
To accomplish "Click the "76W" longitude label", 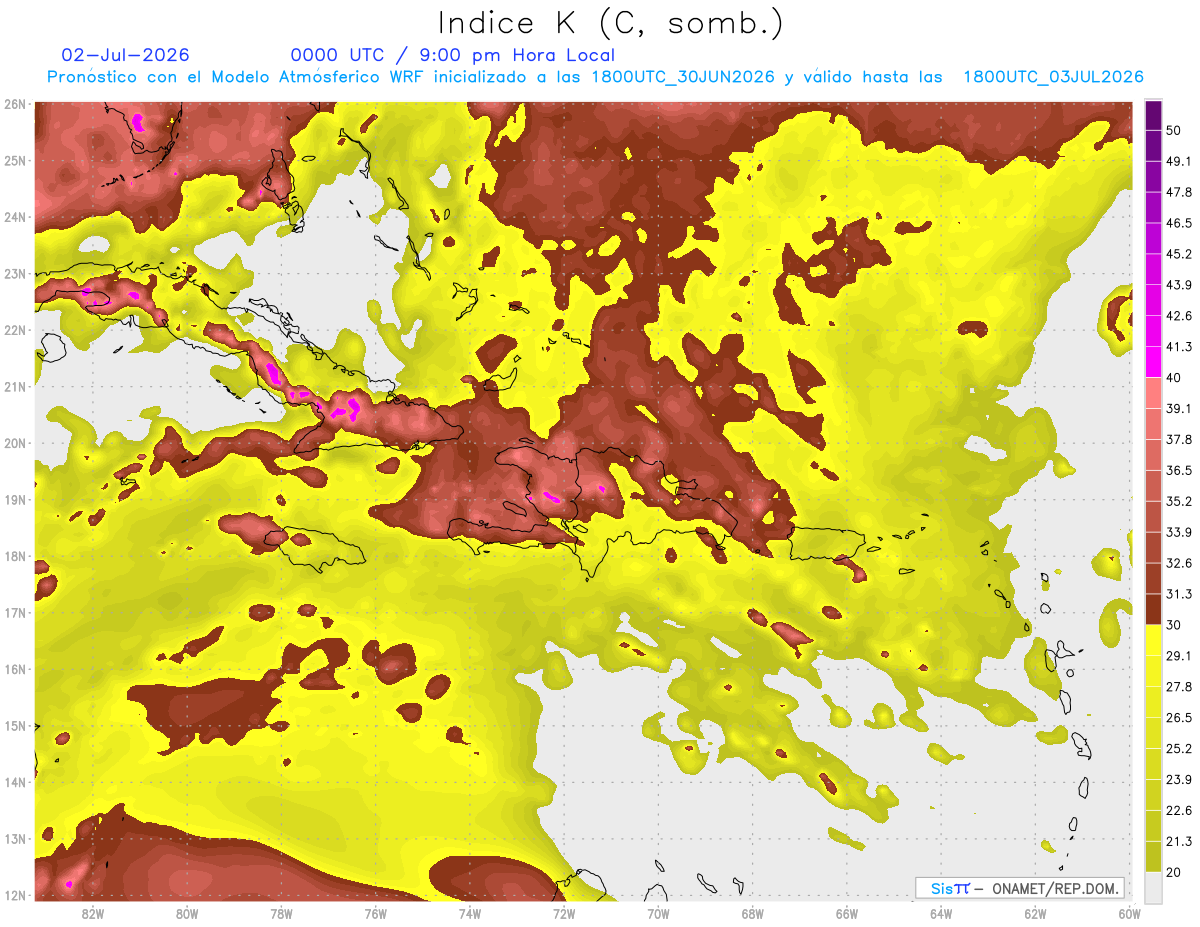I will pos(376,913).
